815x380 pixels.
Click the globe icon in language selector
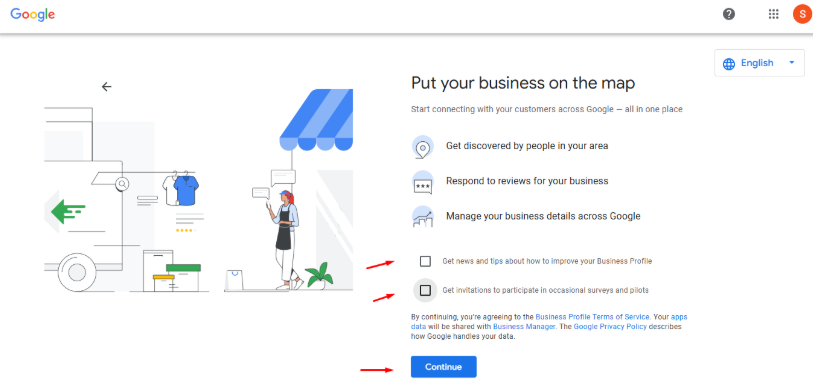point(729,63)
